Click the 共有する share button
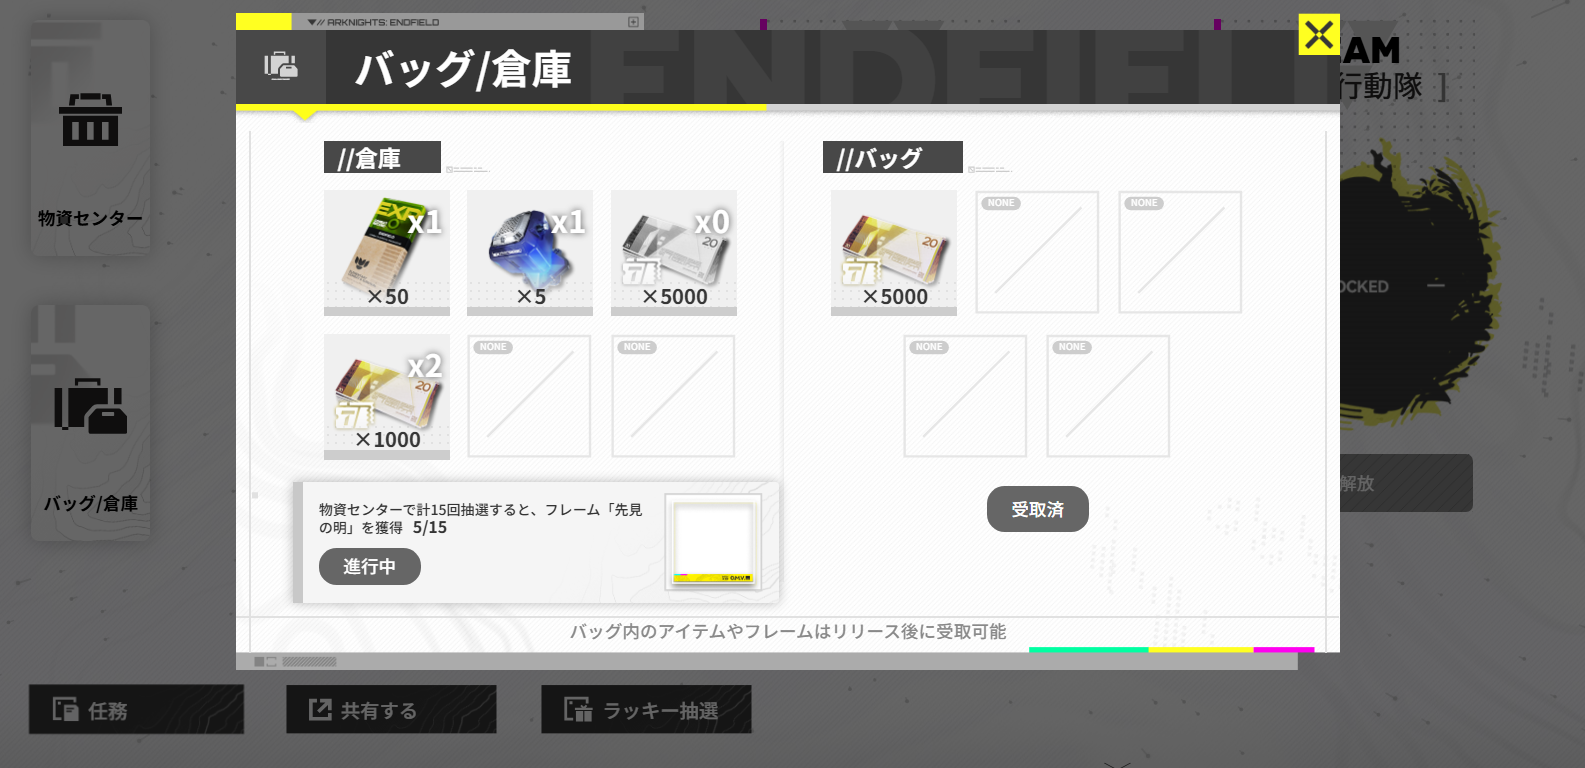This screenshot has height=768, width=1585. click(x=391, y=709)
